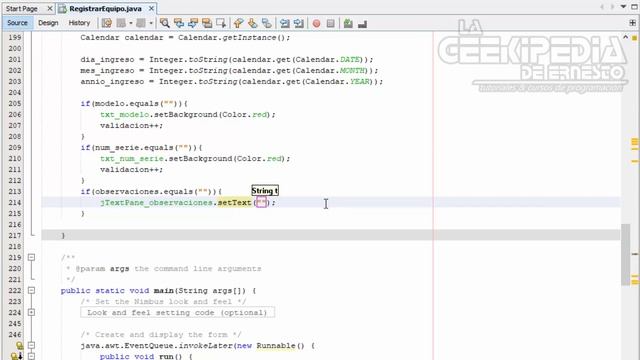This screenshot has width=640, height=360.
Task: Click the Shift Line Left icon
Action: tap(284, 23)
